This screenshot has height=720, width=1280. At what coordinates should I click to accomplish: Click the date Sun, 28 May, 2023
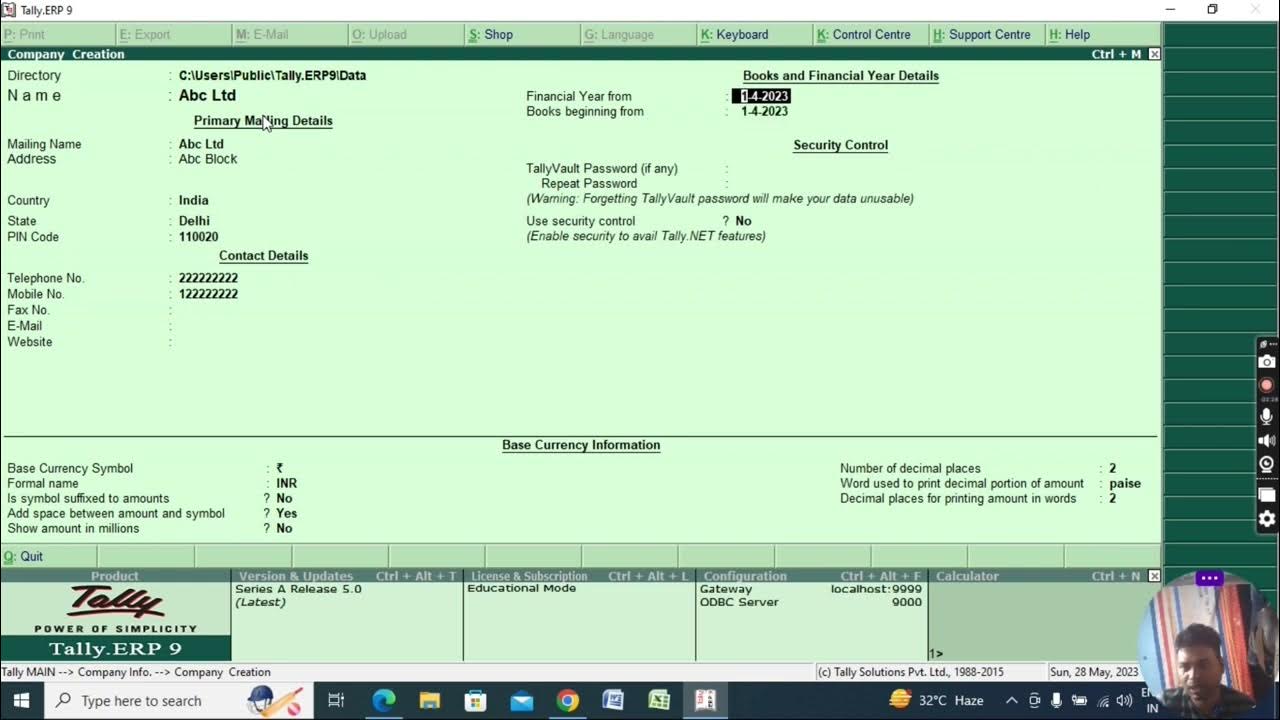point(1094,672)
